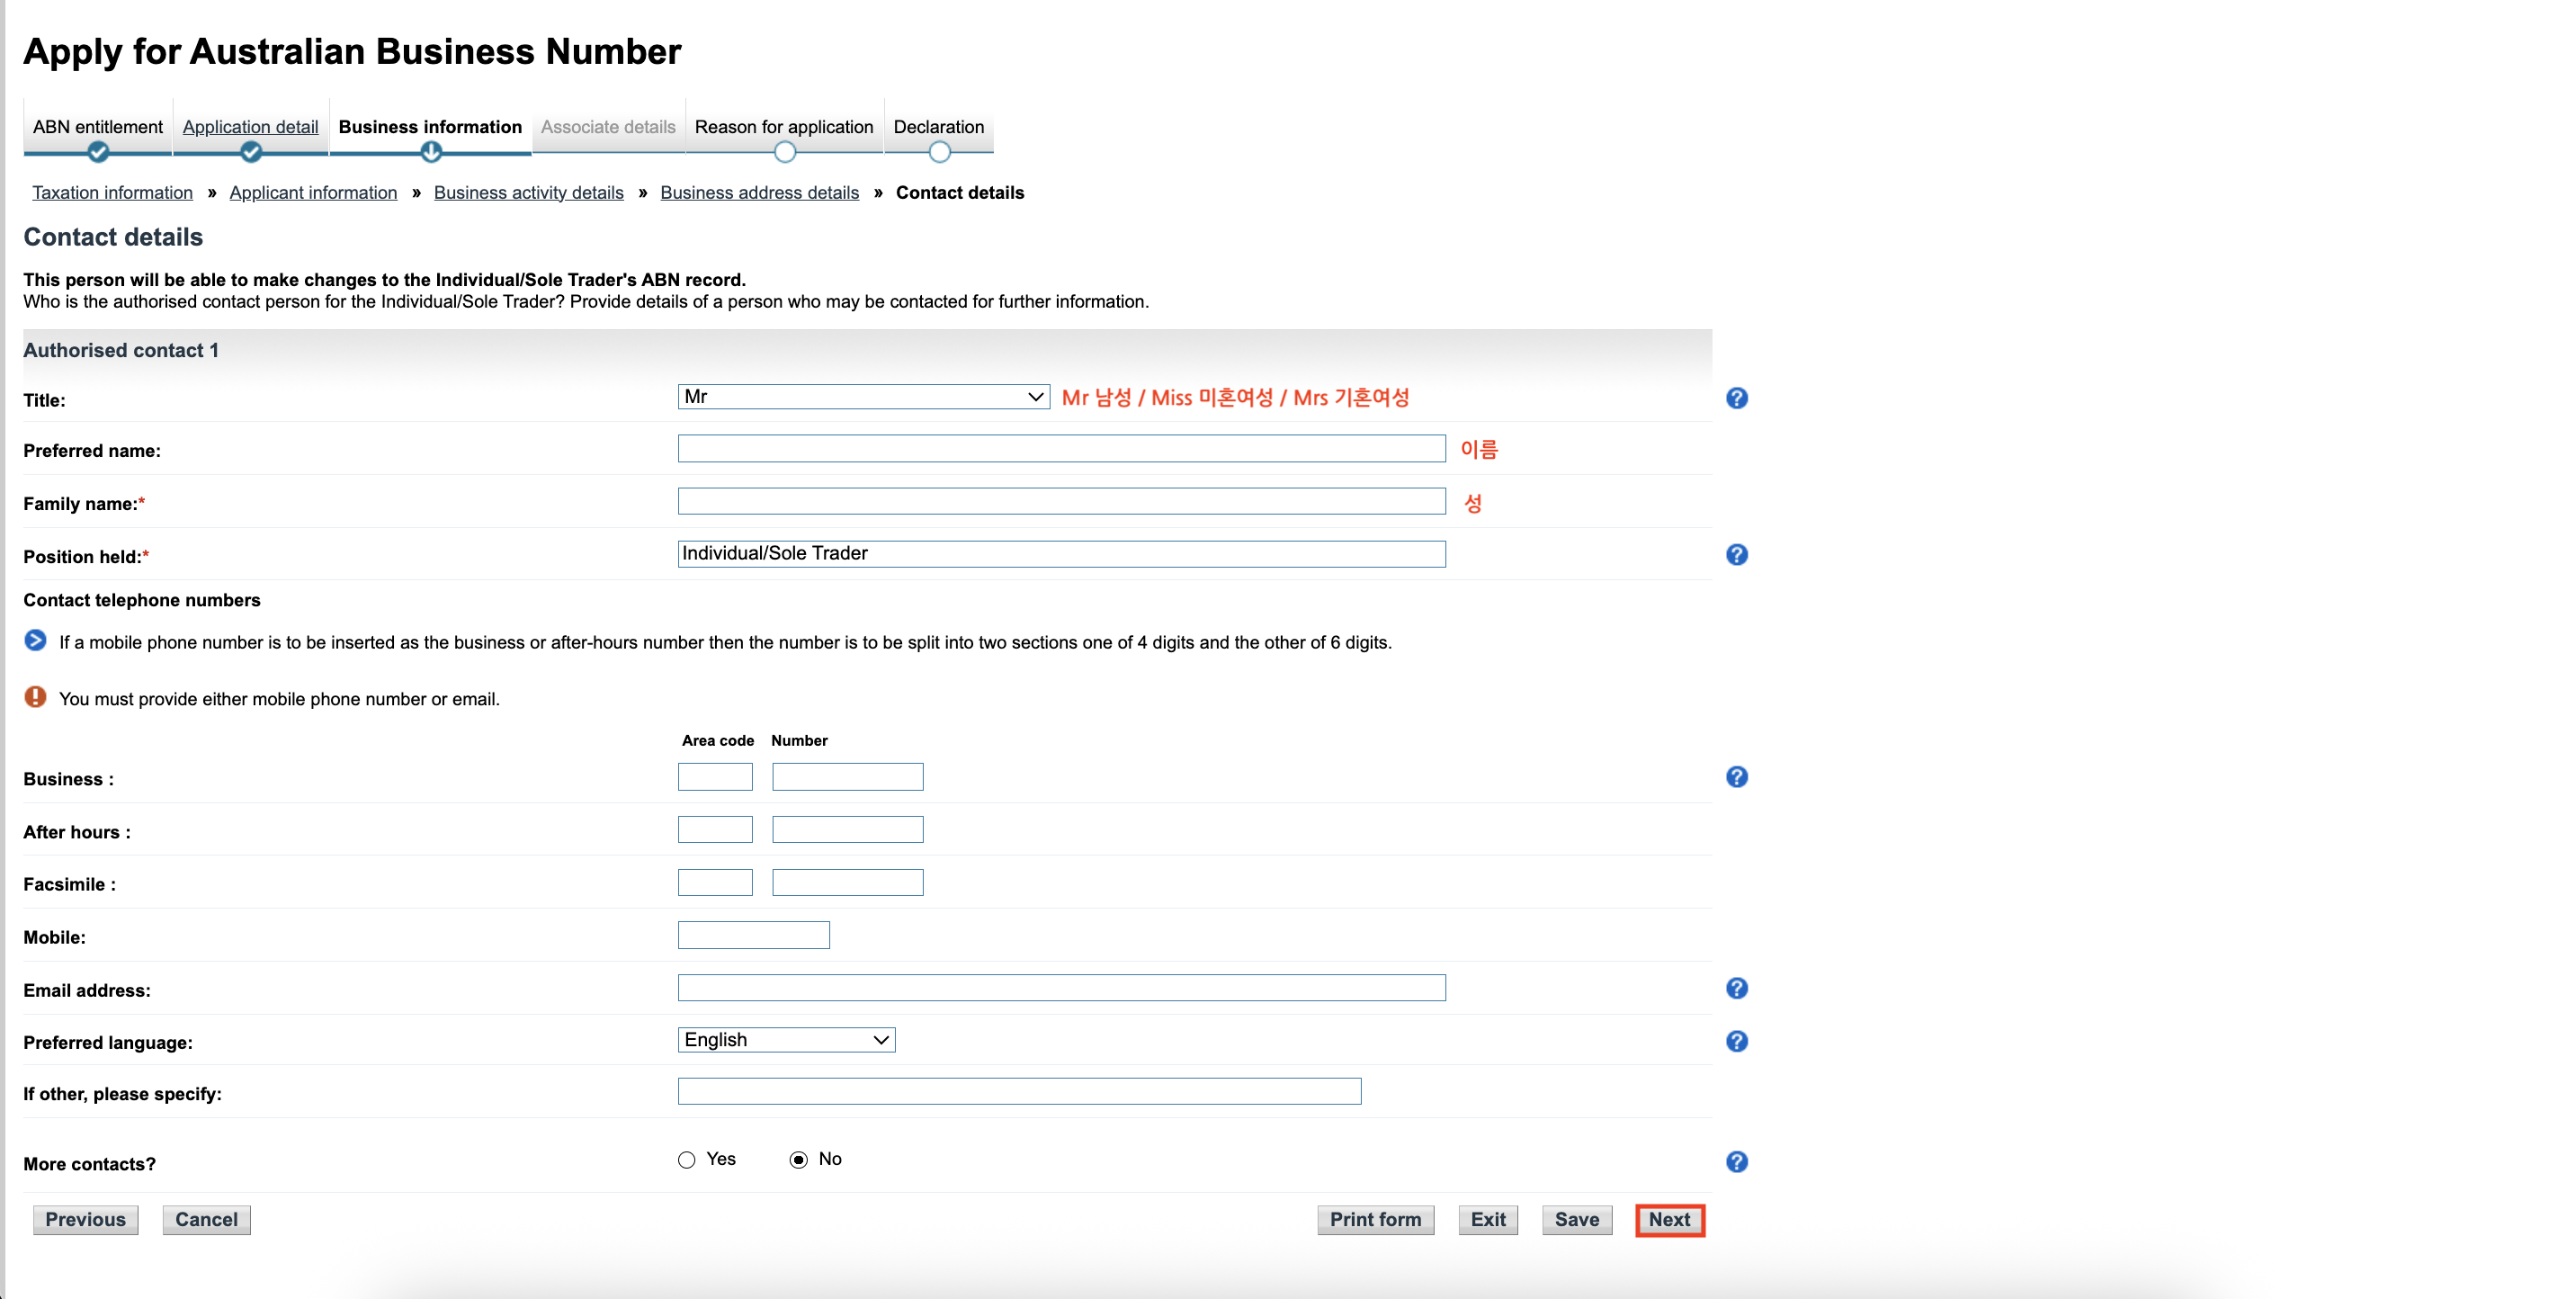Viewport: 2576px width, 1299px height.
Task: Expand the Preferred language dropdown
Action: pyautogui.click(x=785, y=1040)
